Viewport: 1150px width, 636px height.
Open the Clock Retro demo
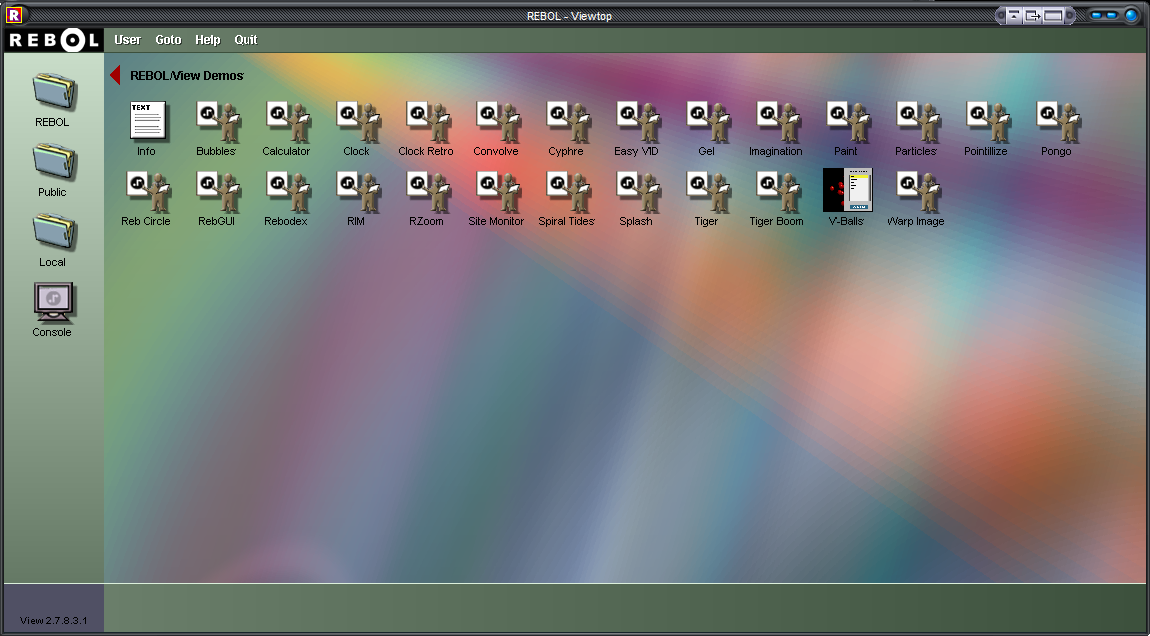428,121
